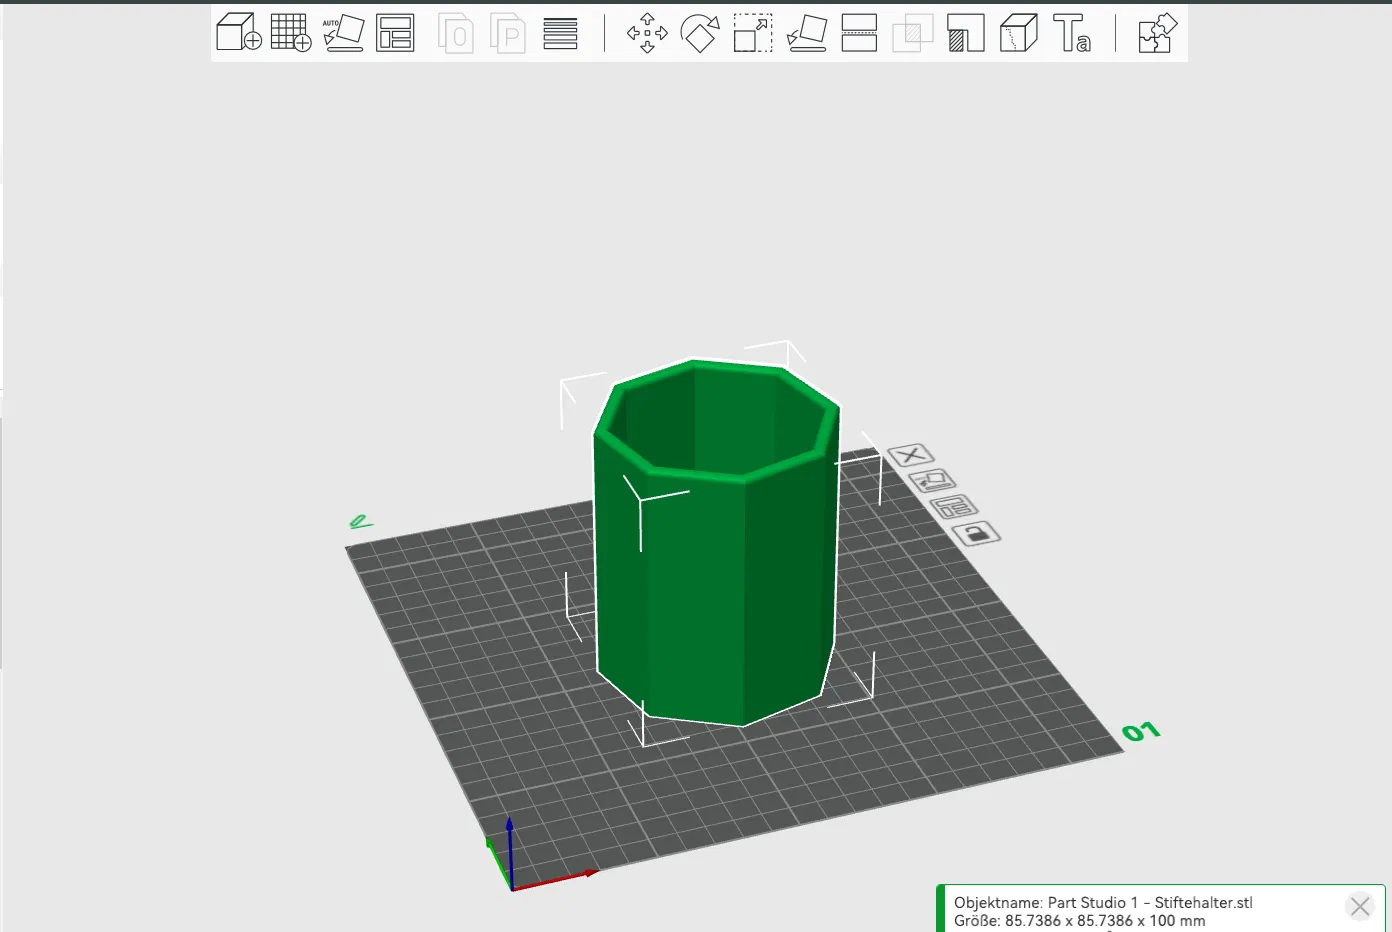This screenshot has width=1392, height=932.
Task: Click the Objektname text in the notification
Action: pos(1103,903)
